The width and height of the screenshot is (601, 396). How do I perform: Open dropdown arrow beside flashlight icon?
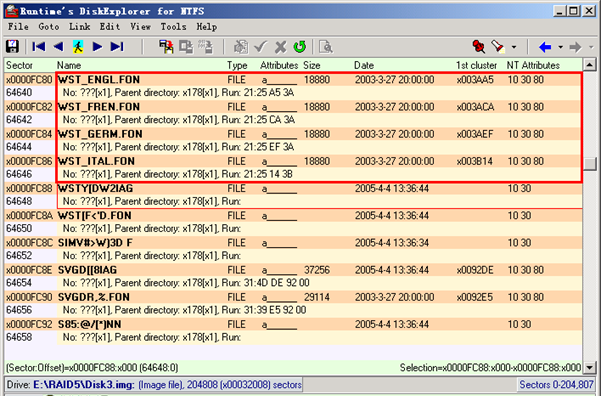coord(514,47)
